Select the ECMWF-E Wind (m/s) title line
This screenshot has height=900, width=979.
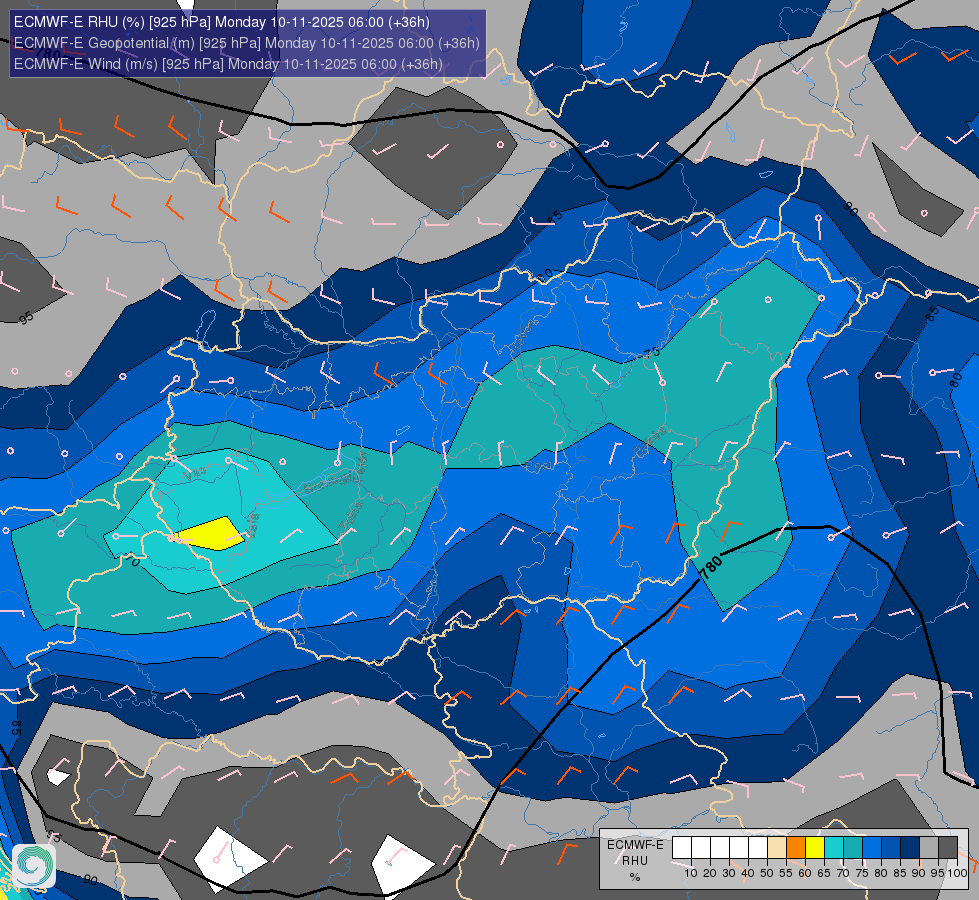point(228,64)
